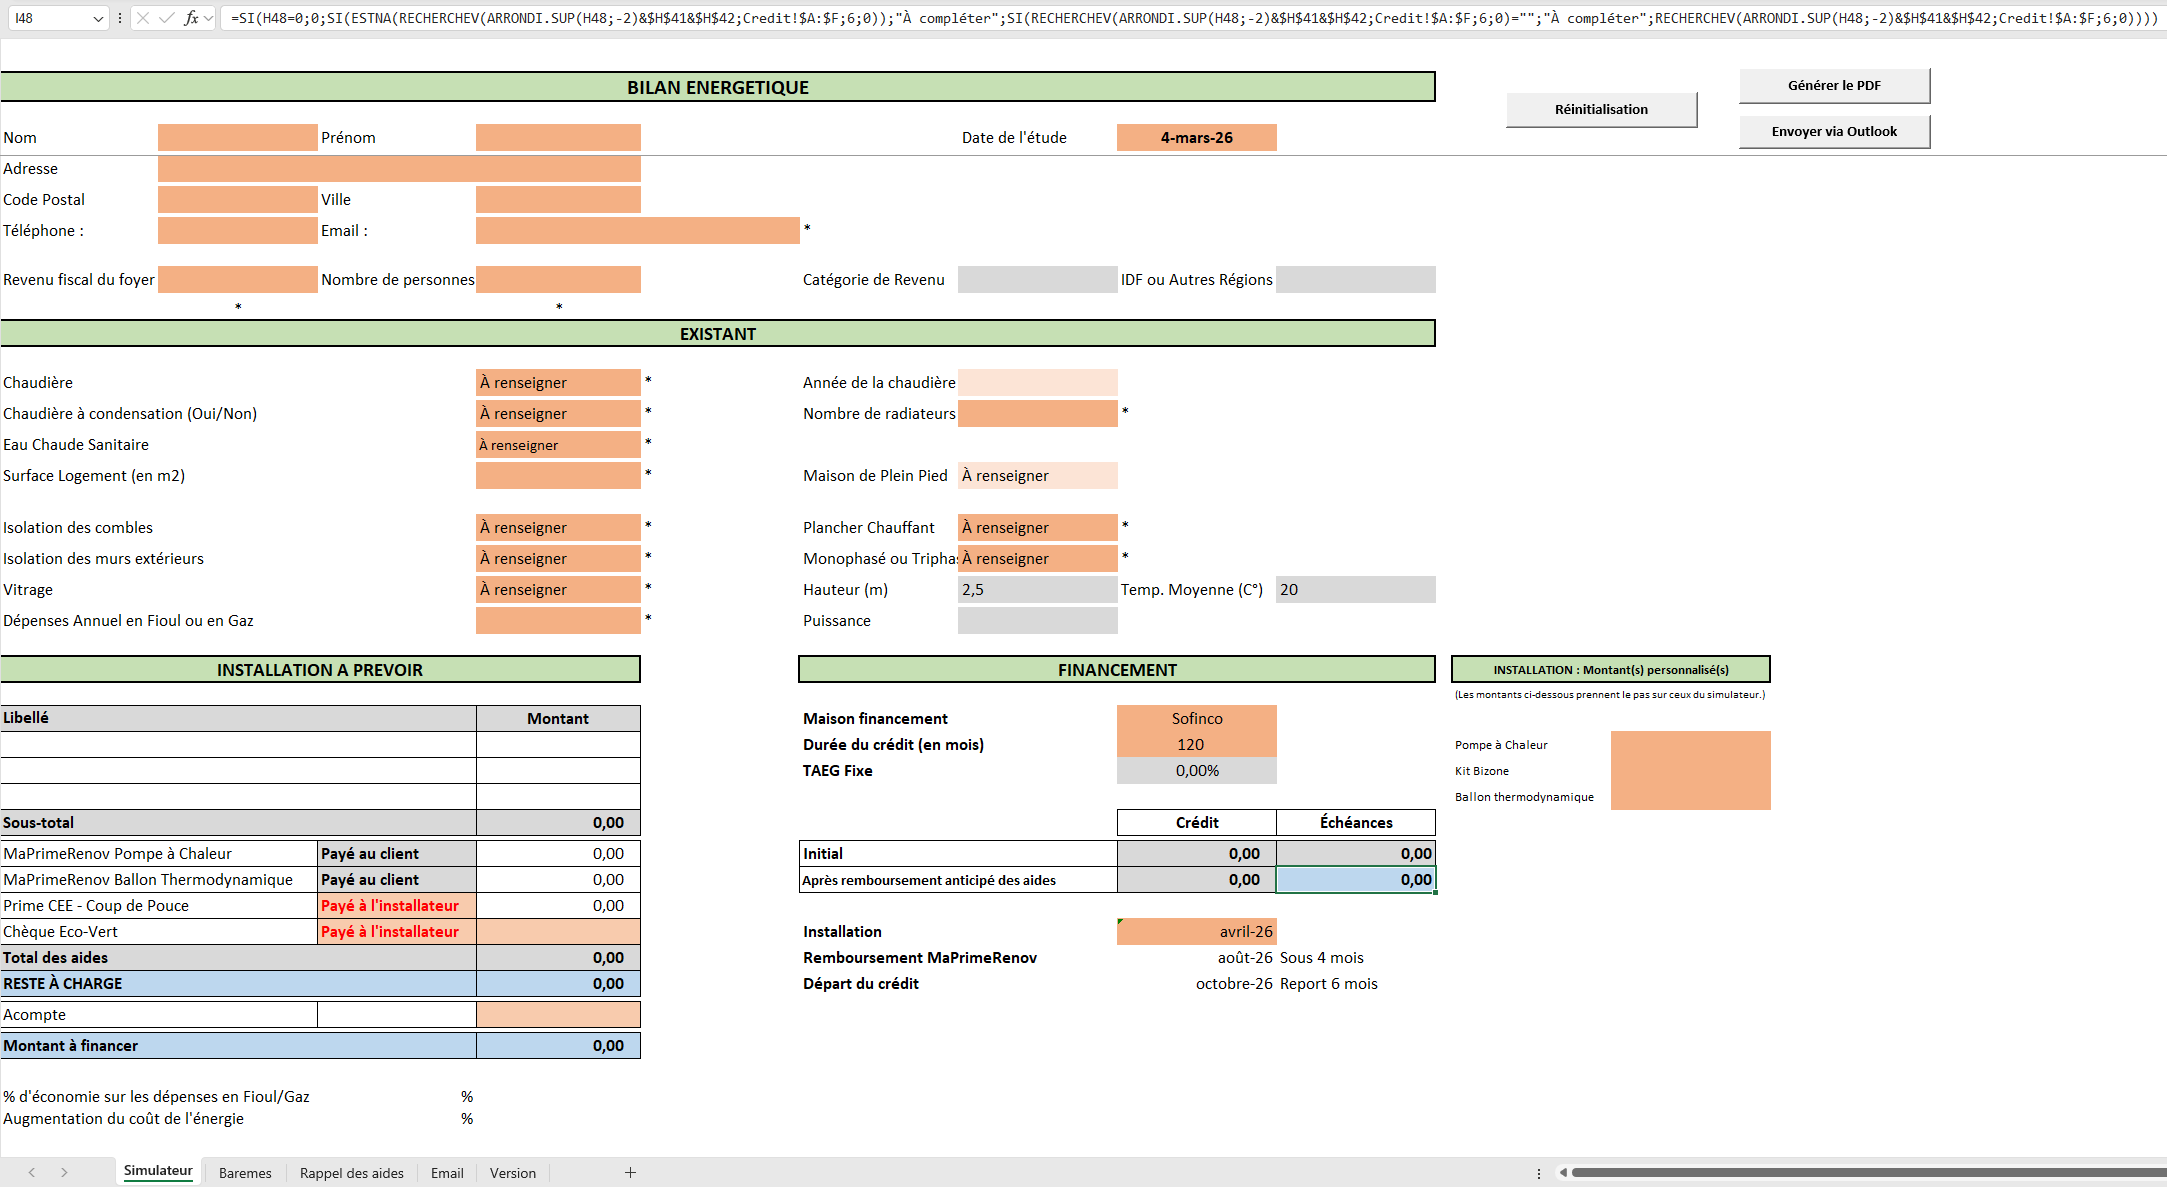Viewport: 2167px width, 1187px height.
Task: Switch to the Email sheet tab
Action: 447,1173
